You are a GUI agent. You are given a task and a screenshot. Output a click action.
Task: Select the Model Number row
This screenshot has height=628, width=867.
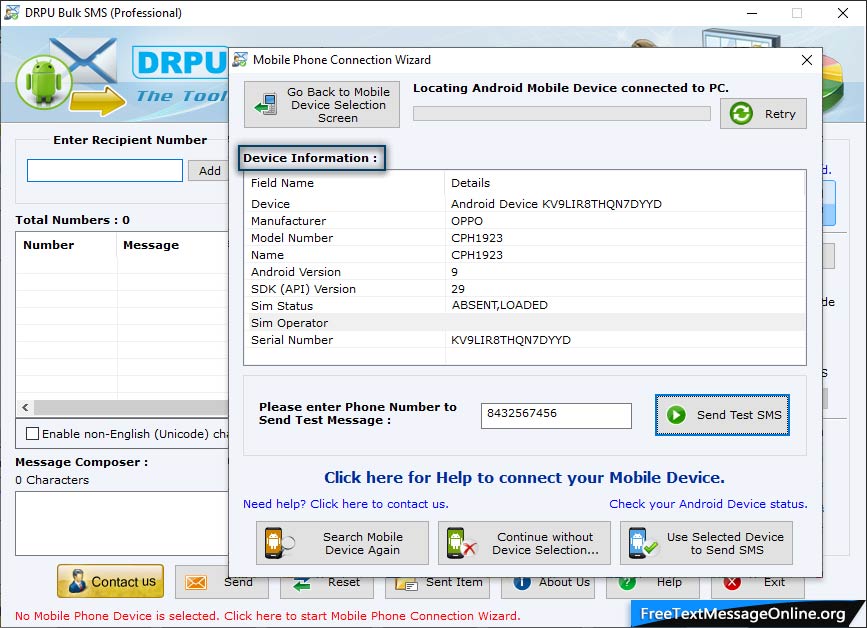tap(524, 238)
